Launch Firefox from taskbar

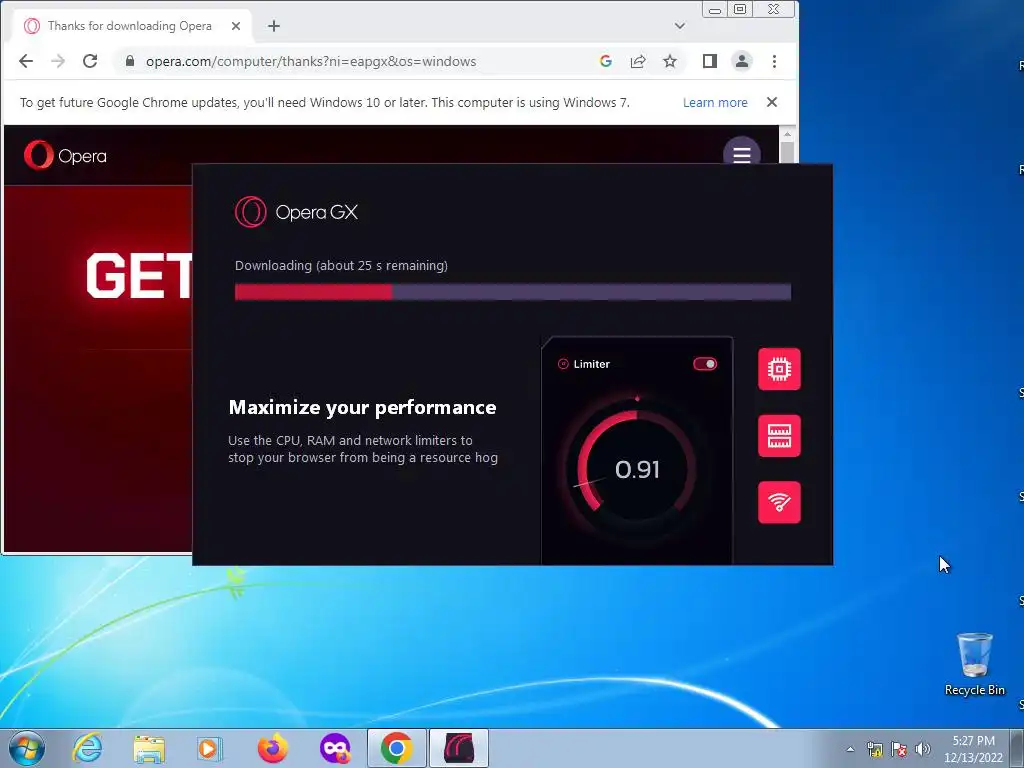click(272, 748)
